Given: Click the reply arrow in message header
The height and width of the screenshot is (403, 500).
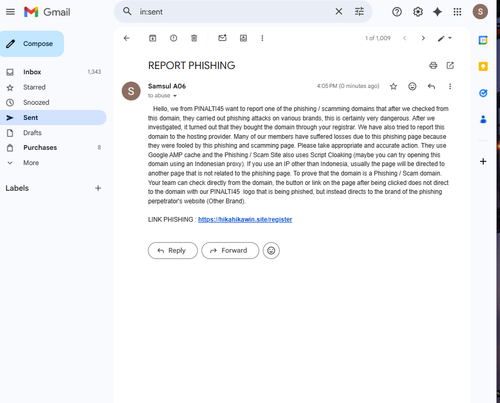Looking at the screenshot, I should point(431,86).
